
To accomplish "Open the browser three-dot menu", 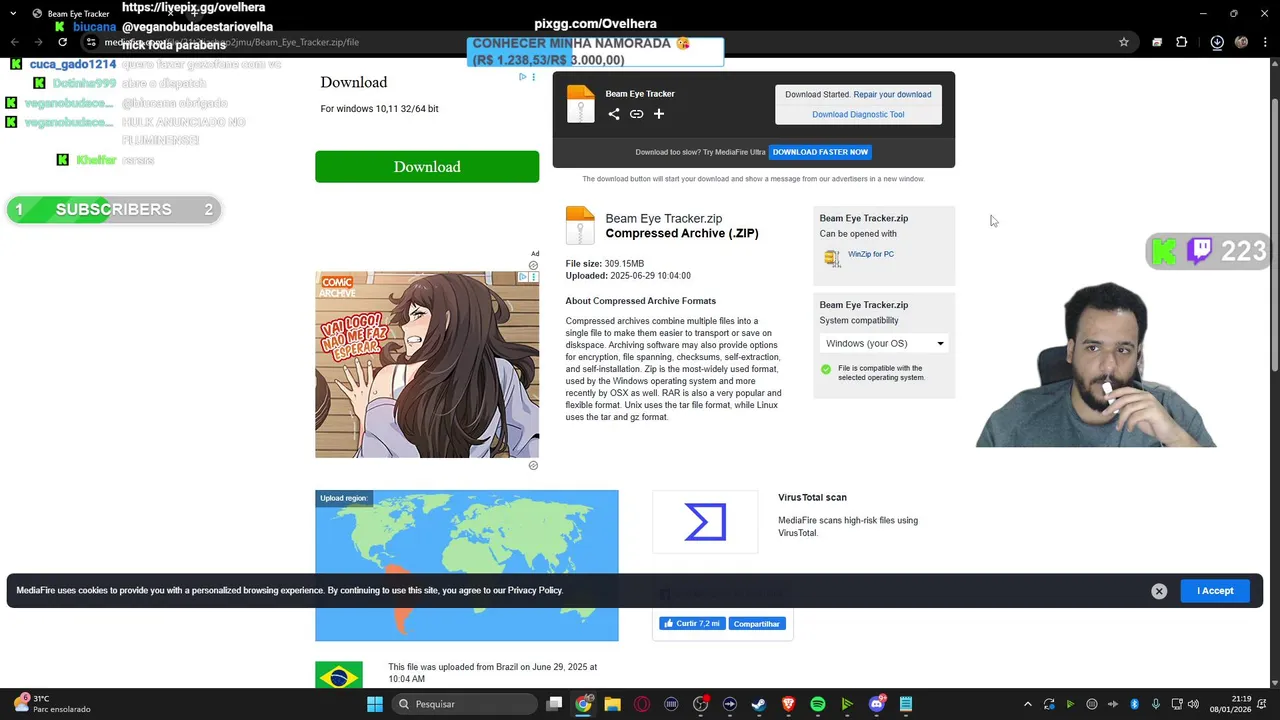I will 1265,42.
